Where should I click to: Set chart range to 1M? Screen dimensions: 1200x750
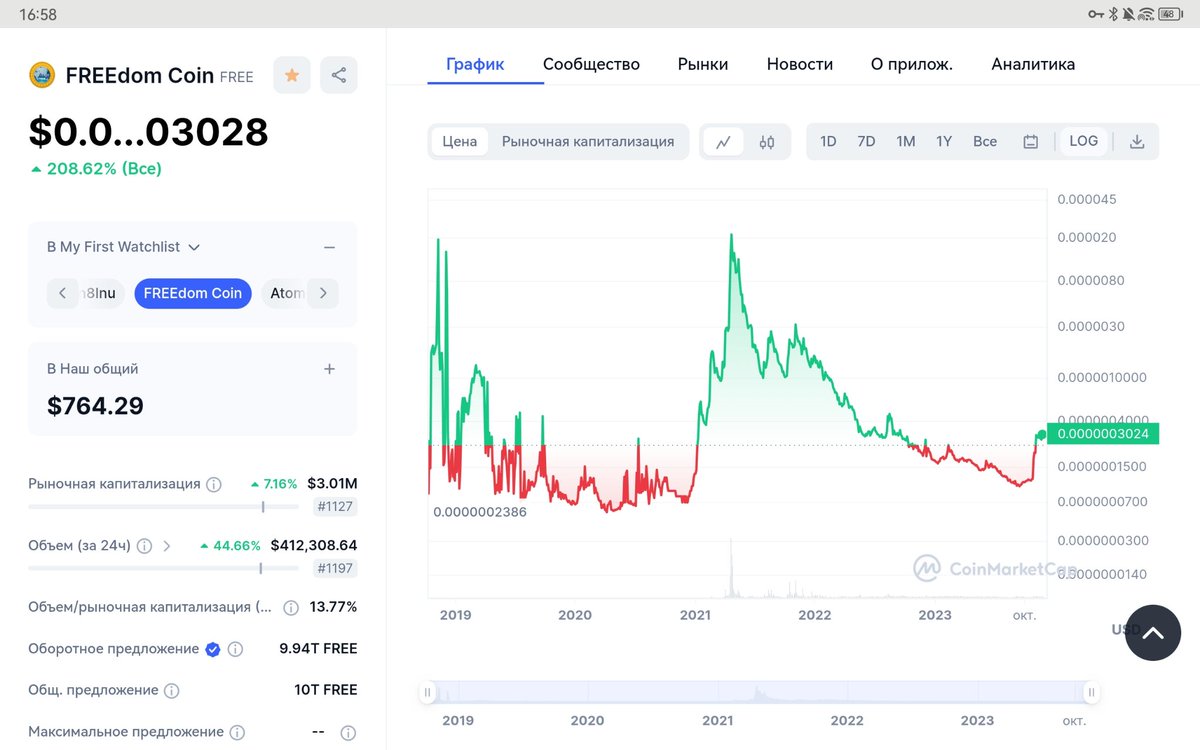click(906, 142)
